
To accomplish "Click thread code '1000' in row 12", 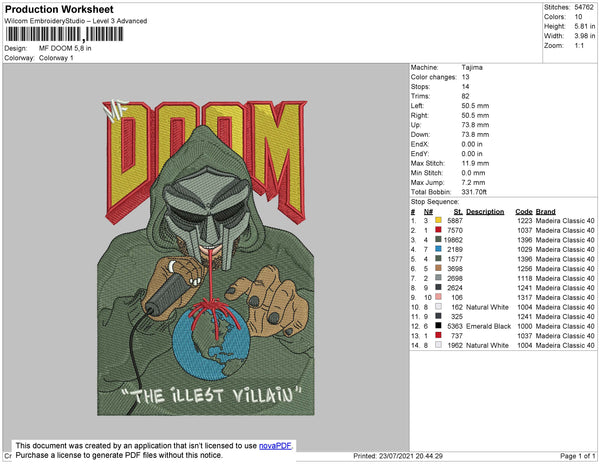I will (x=525, y=326).
